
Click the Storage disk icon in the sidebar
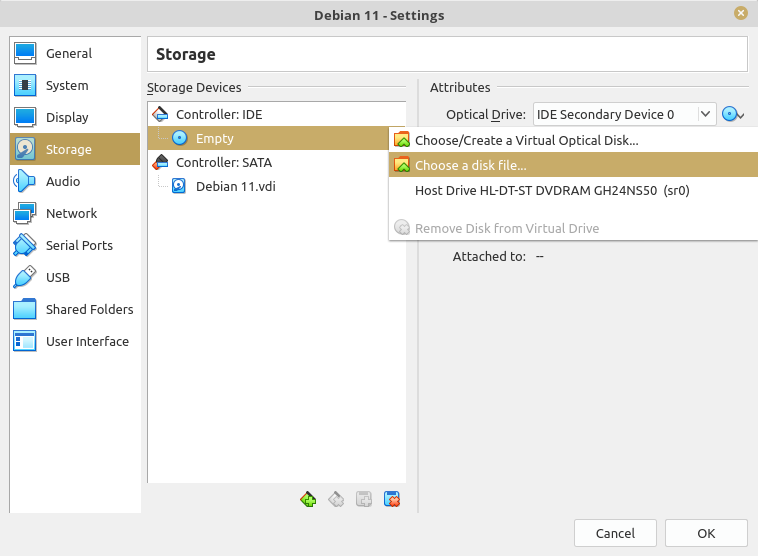coord(25,149)
